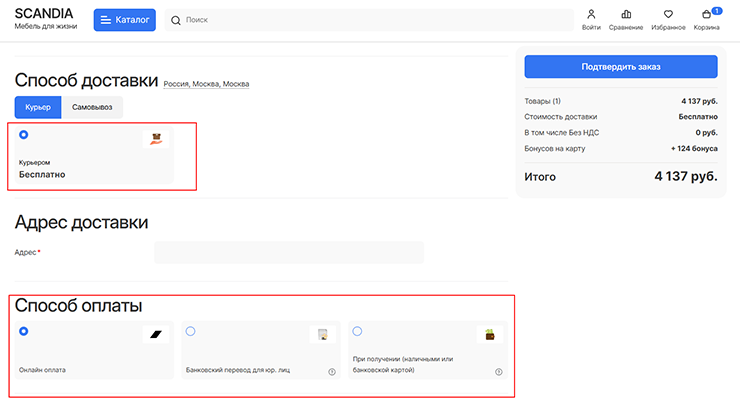This screenshot has width=740, height=404.
Task: Switch to the Самовывоз tab
Action: 92,106
